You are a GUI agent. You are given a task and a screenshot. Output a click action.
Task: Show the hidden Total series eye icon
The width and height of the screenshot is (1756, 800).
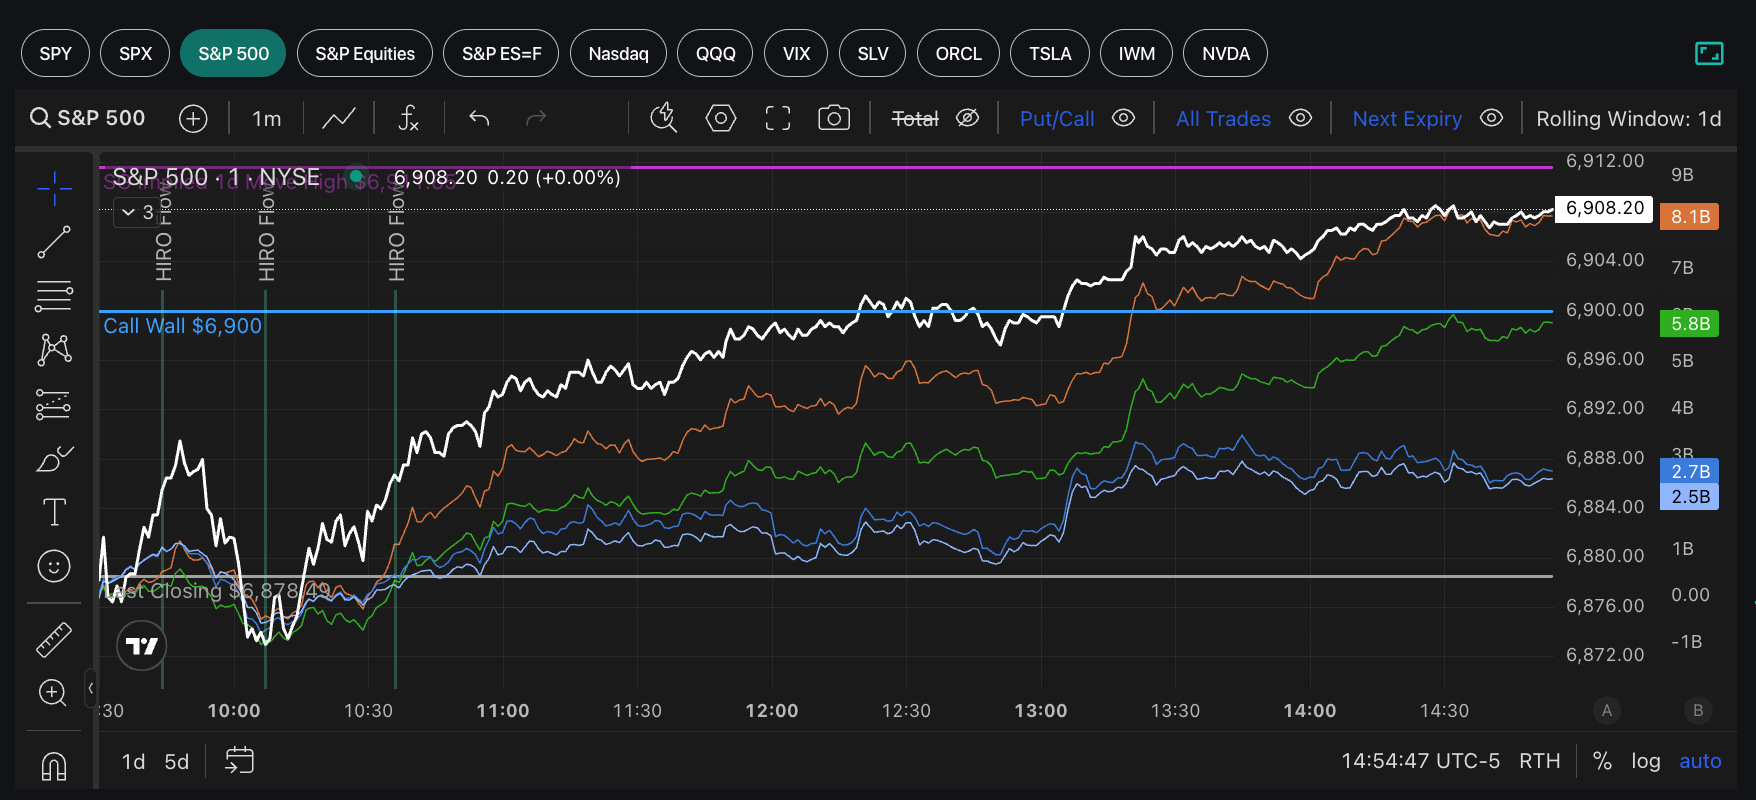point(967,118)
